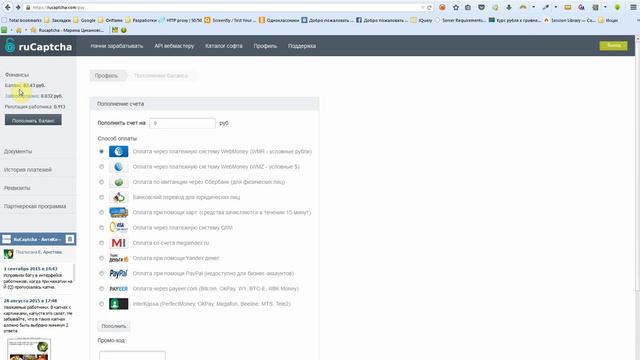Image resolution: width=640 pixels, height=360 pixels.
Task: Select megaindex.ru account radio button
Action: 102,243
